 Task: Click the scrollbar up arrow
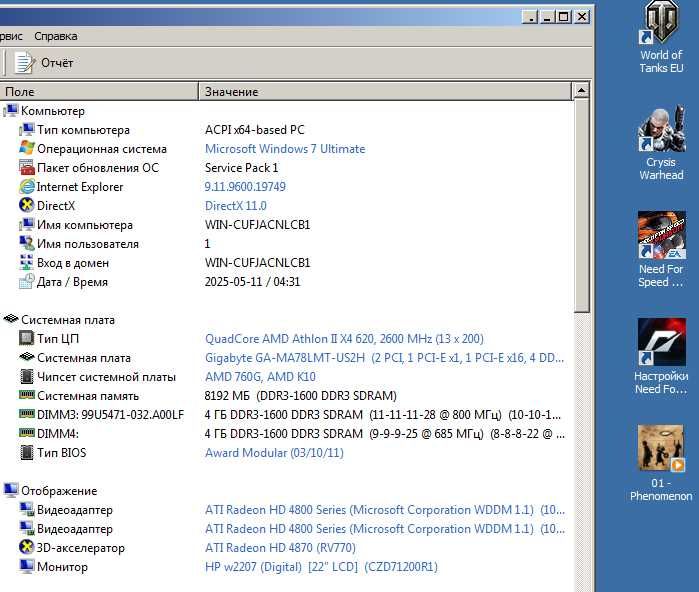(581, 91)
